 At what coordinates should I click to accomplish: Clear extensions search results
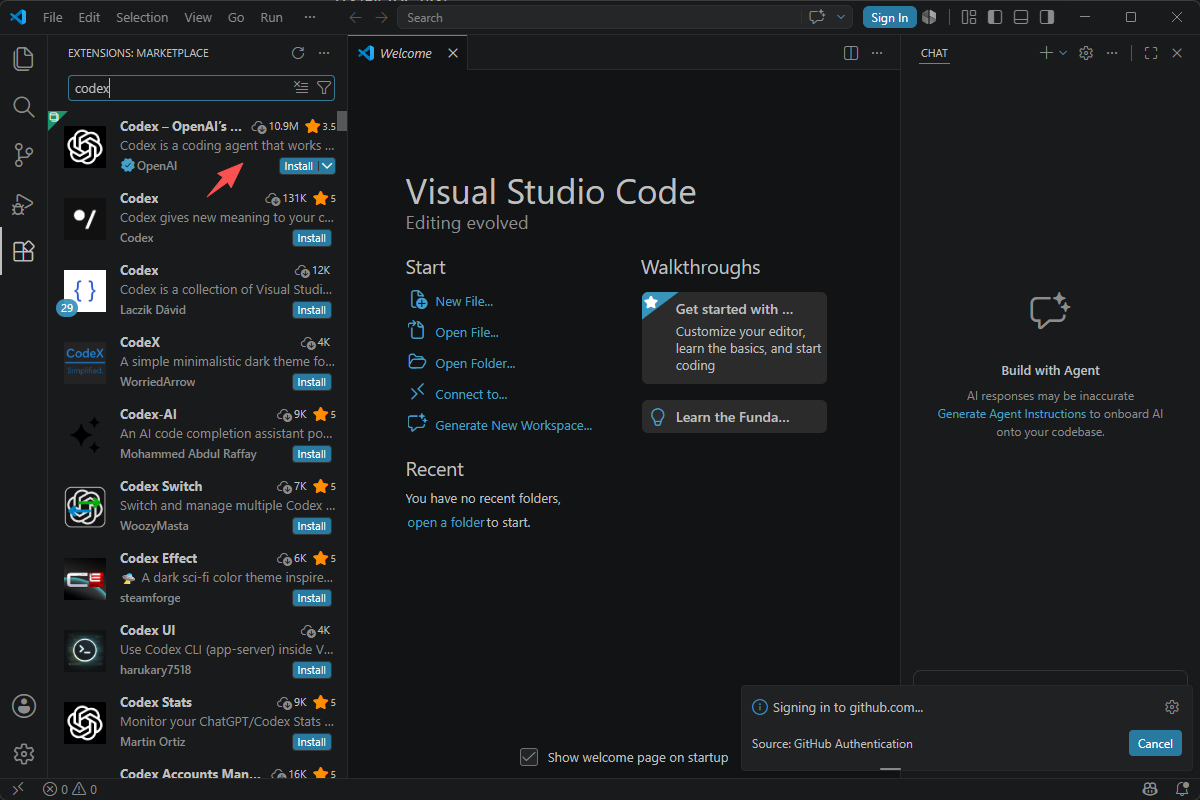(x=301, y=88)
